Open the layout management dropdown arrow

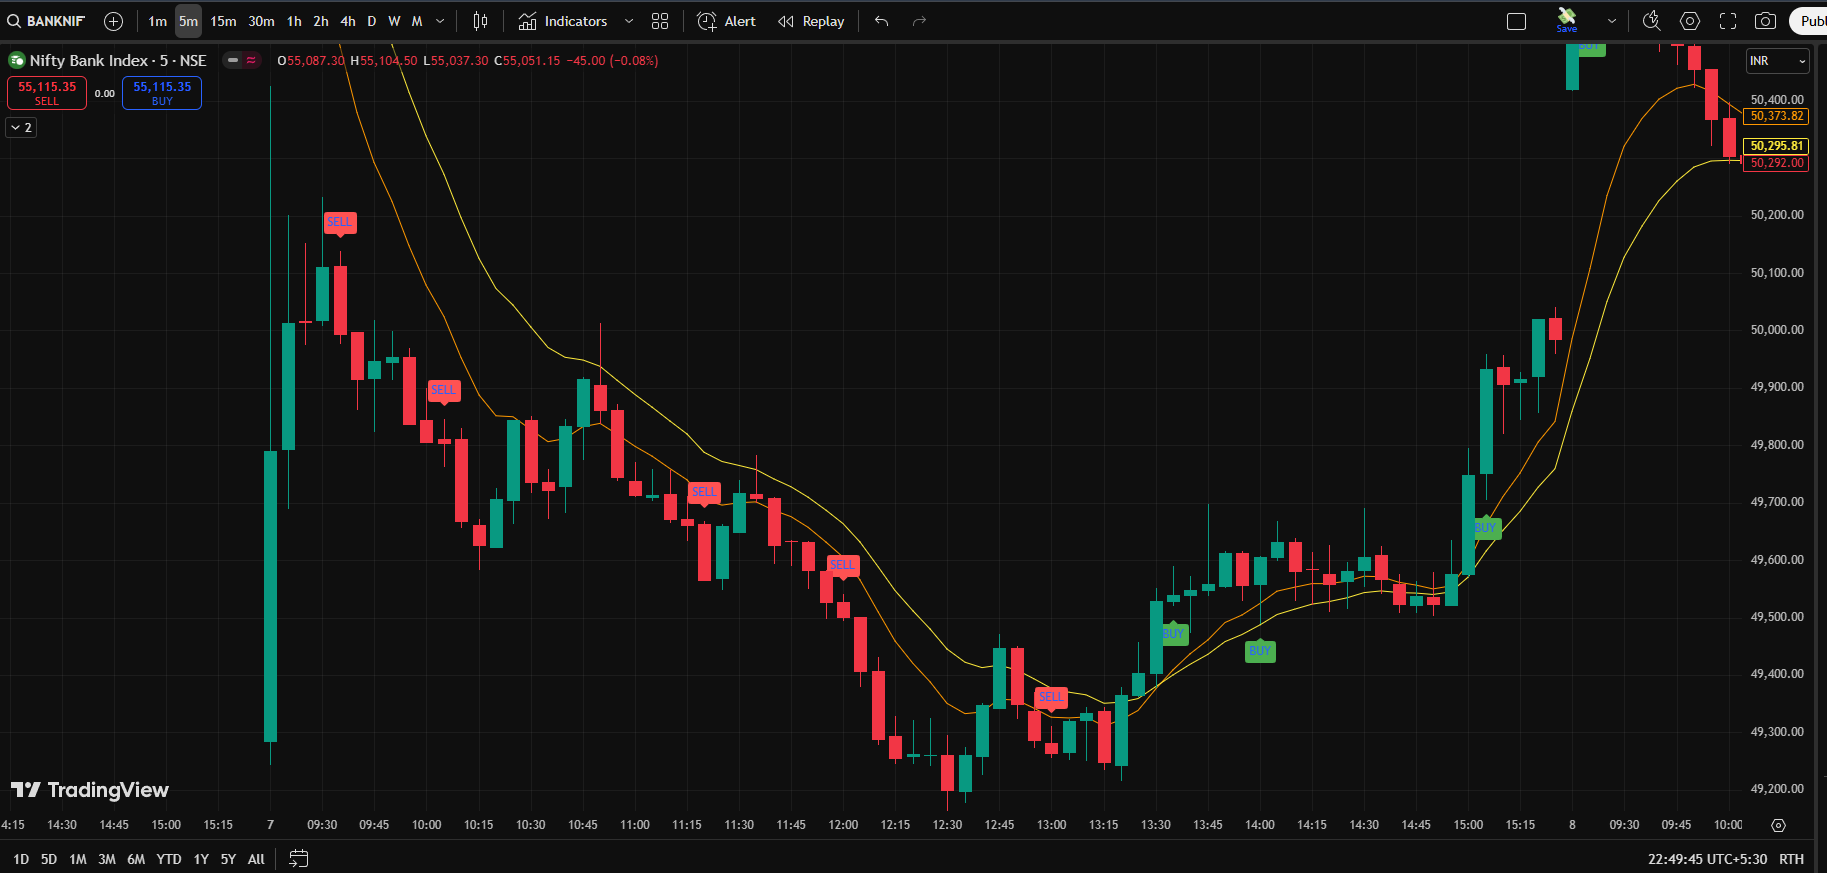1611,21
